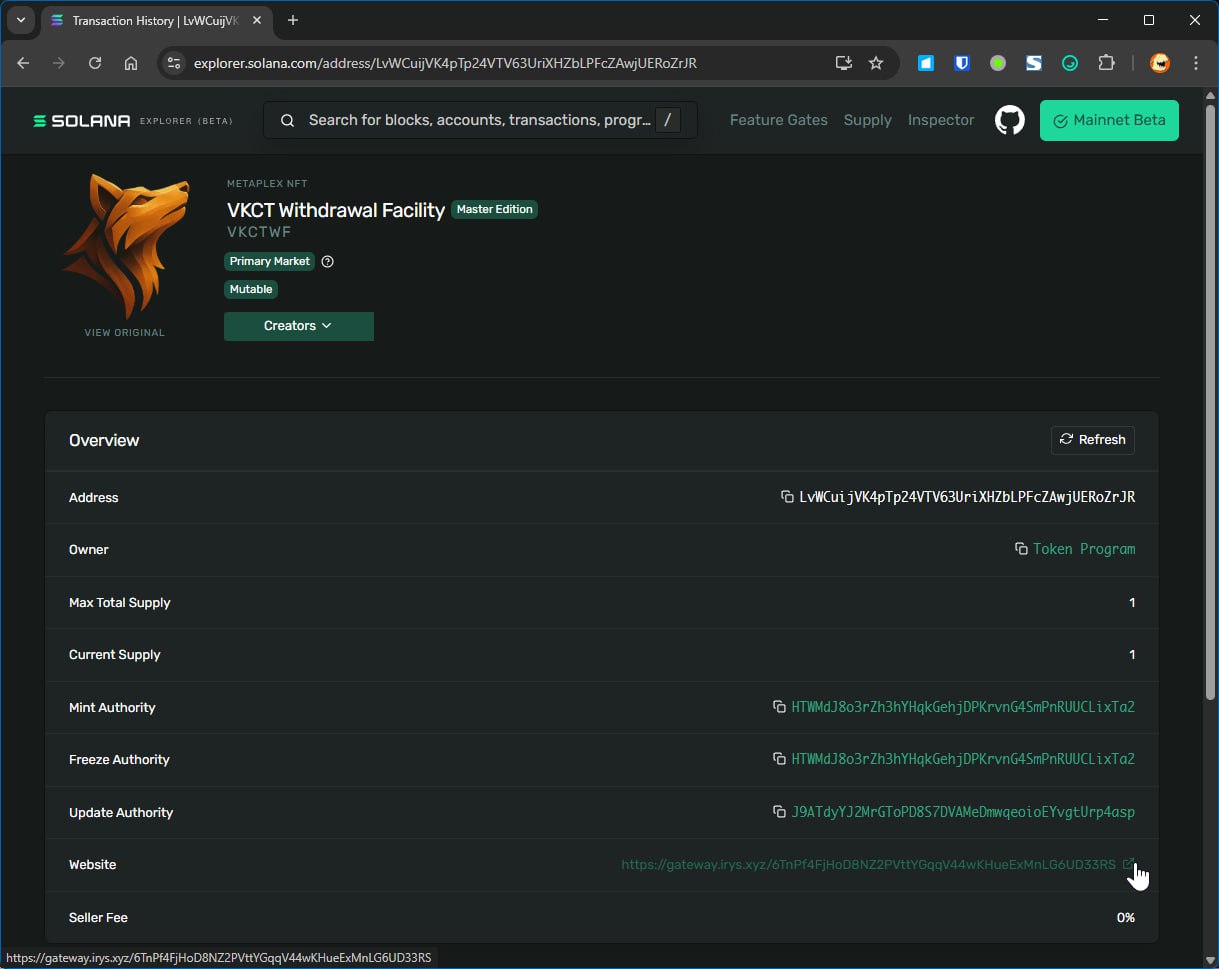Open external link icon beside Website URL
This screenshot has width=1219, height=969.
pos(1128,864)
